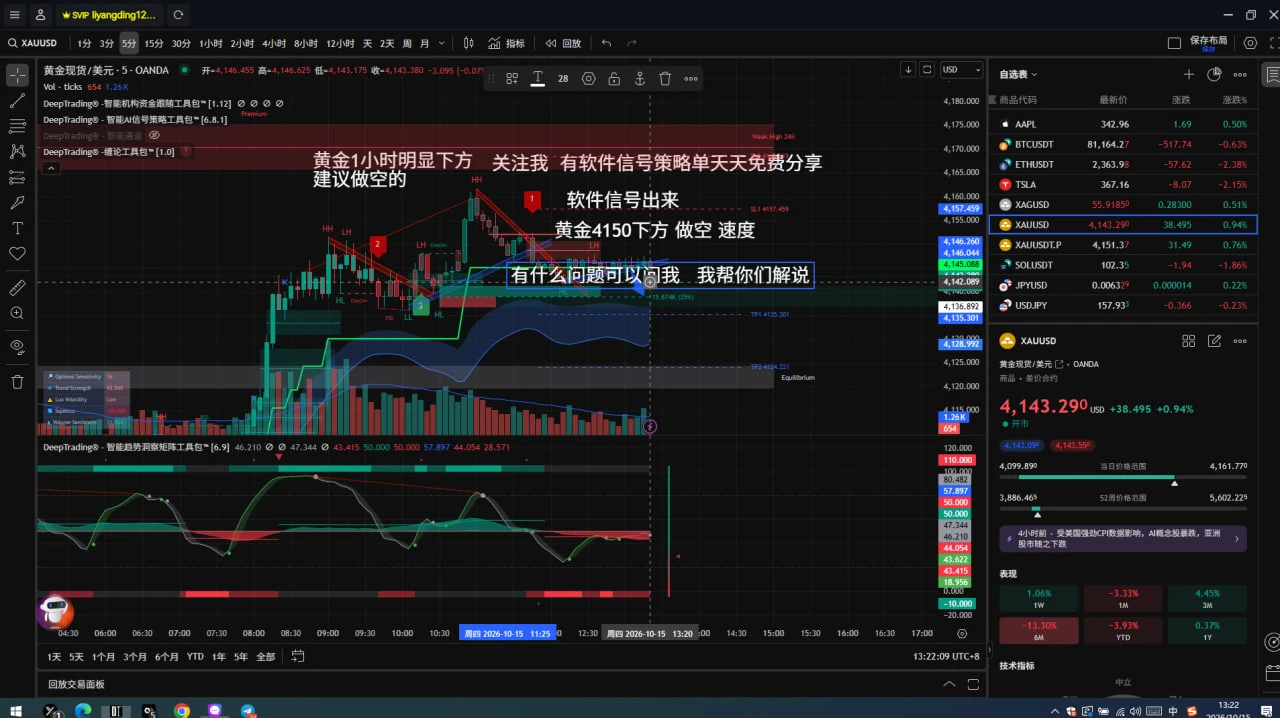Select the text annotation tool
This screenshot has width=1280, height=718.
17,228
